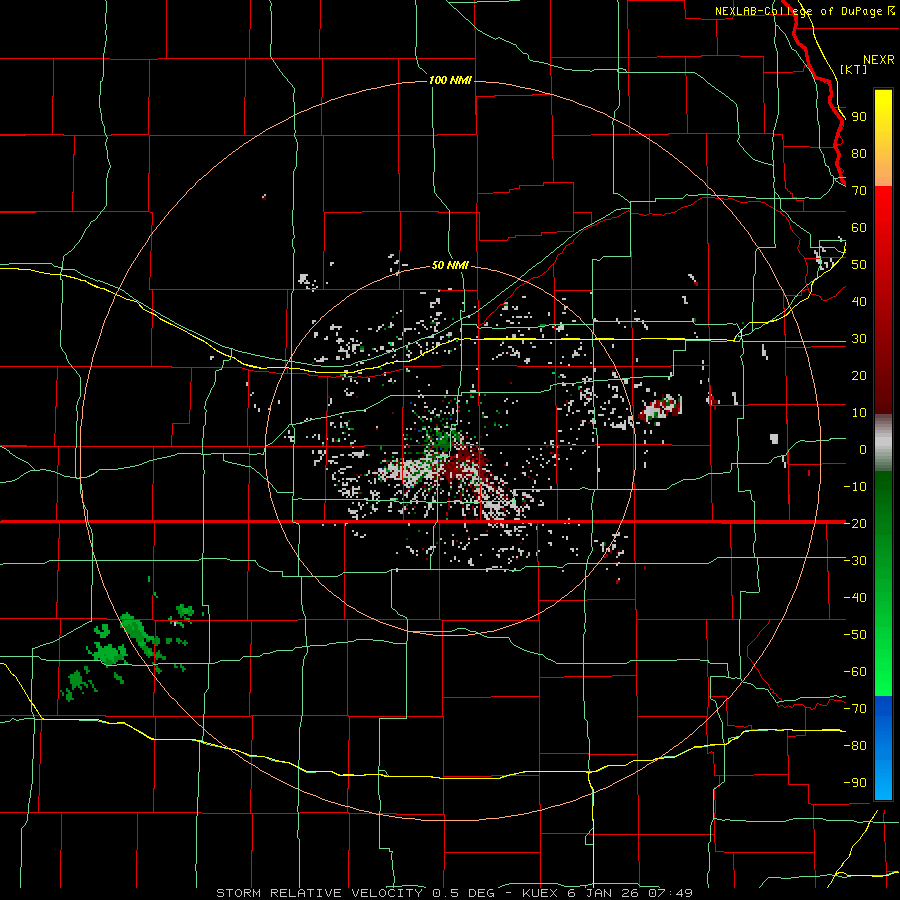
Task: Click the -10 value on the velocity scale
Action: point(855,487)
